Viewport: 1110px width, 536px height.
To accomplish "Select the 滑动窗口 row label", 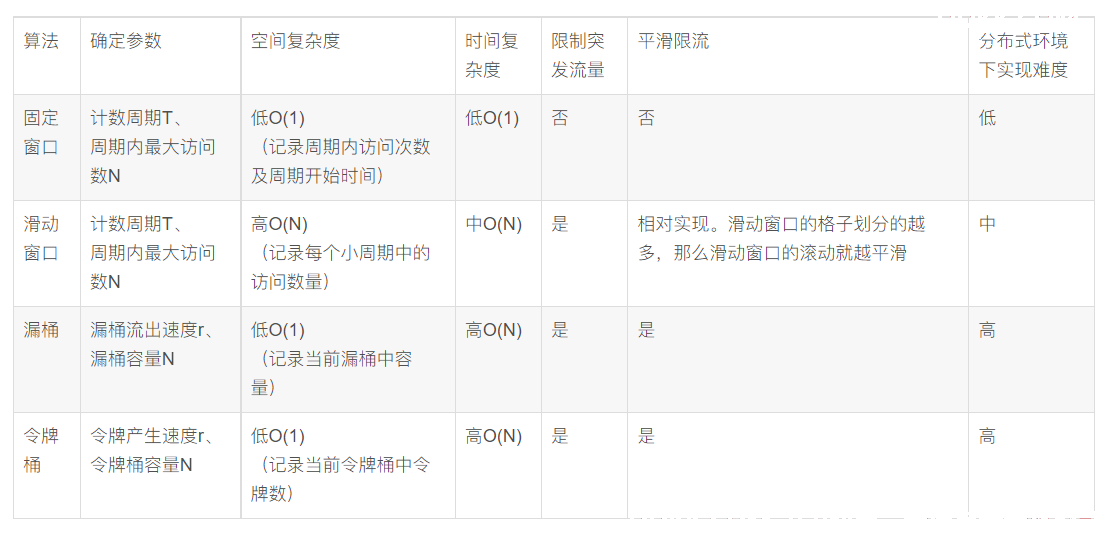I will (x=47, y=253).
